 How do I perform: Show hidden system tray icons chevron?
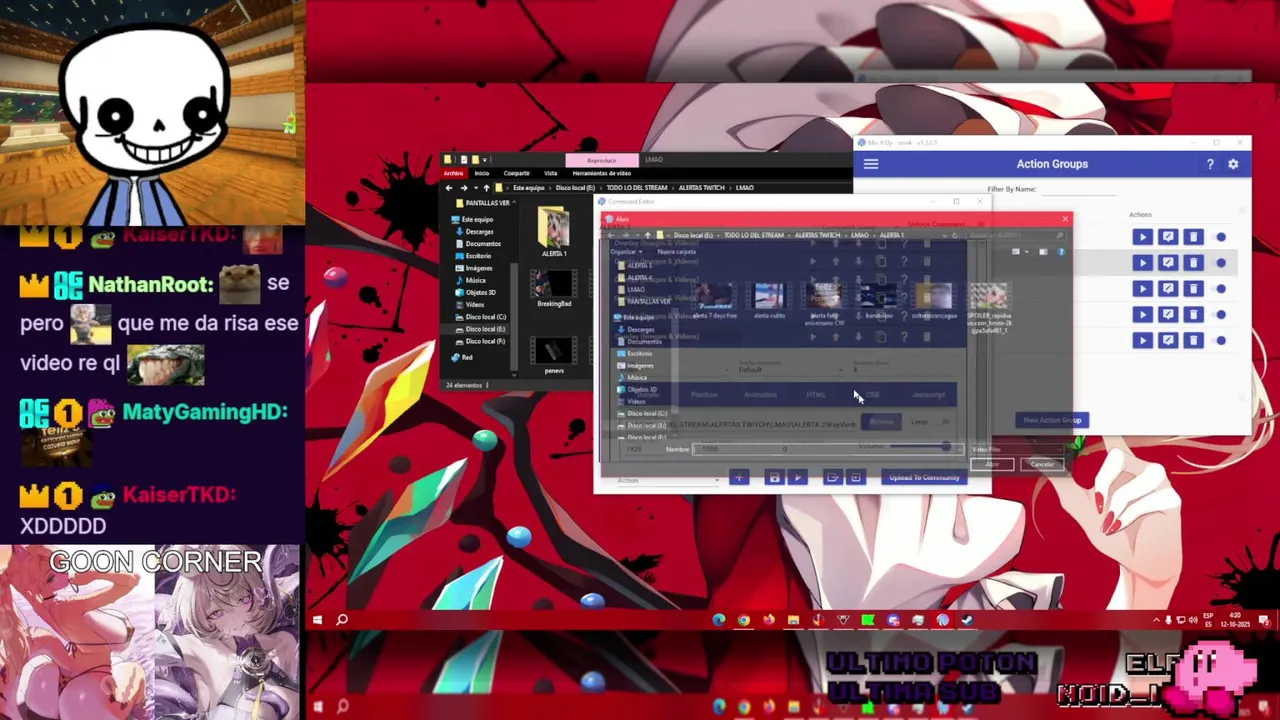1156,620
